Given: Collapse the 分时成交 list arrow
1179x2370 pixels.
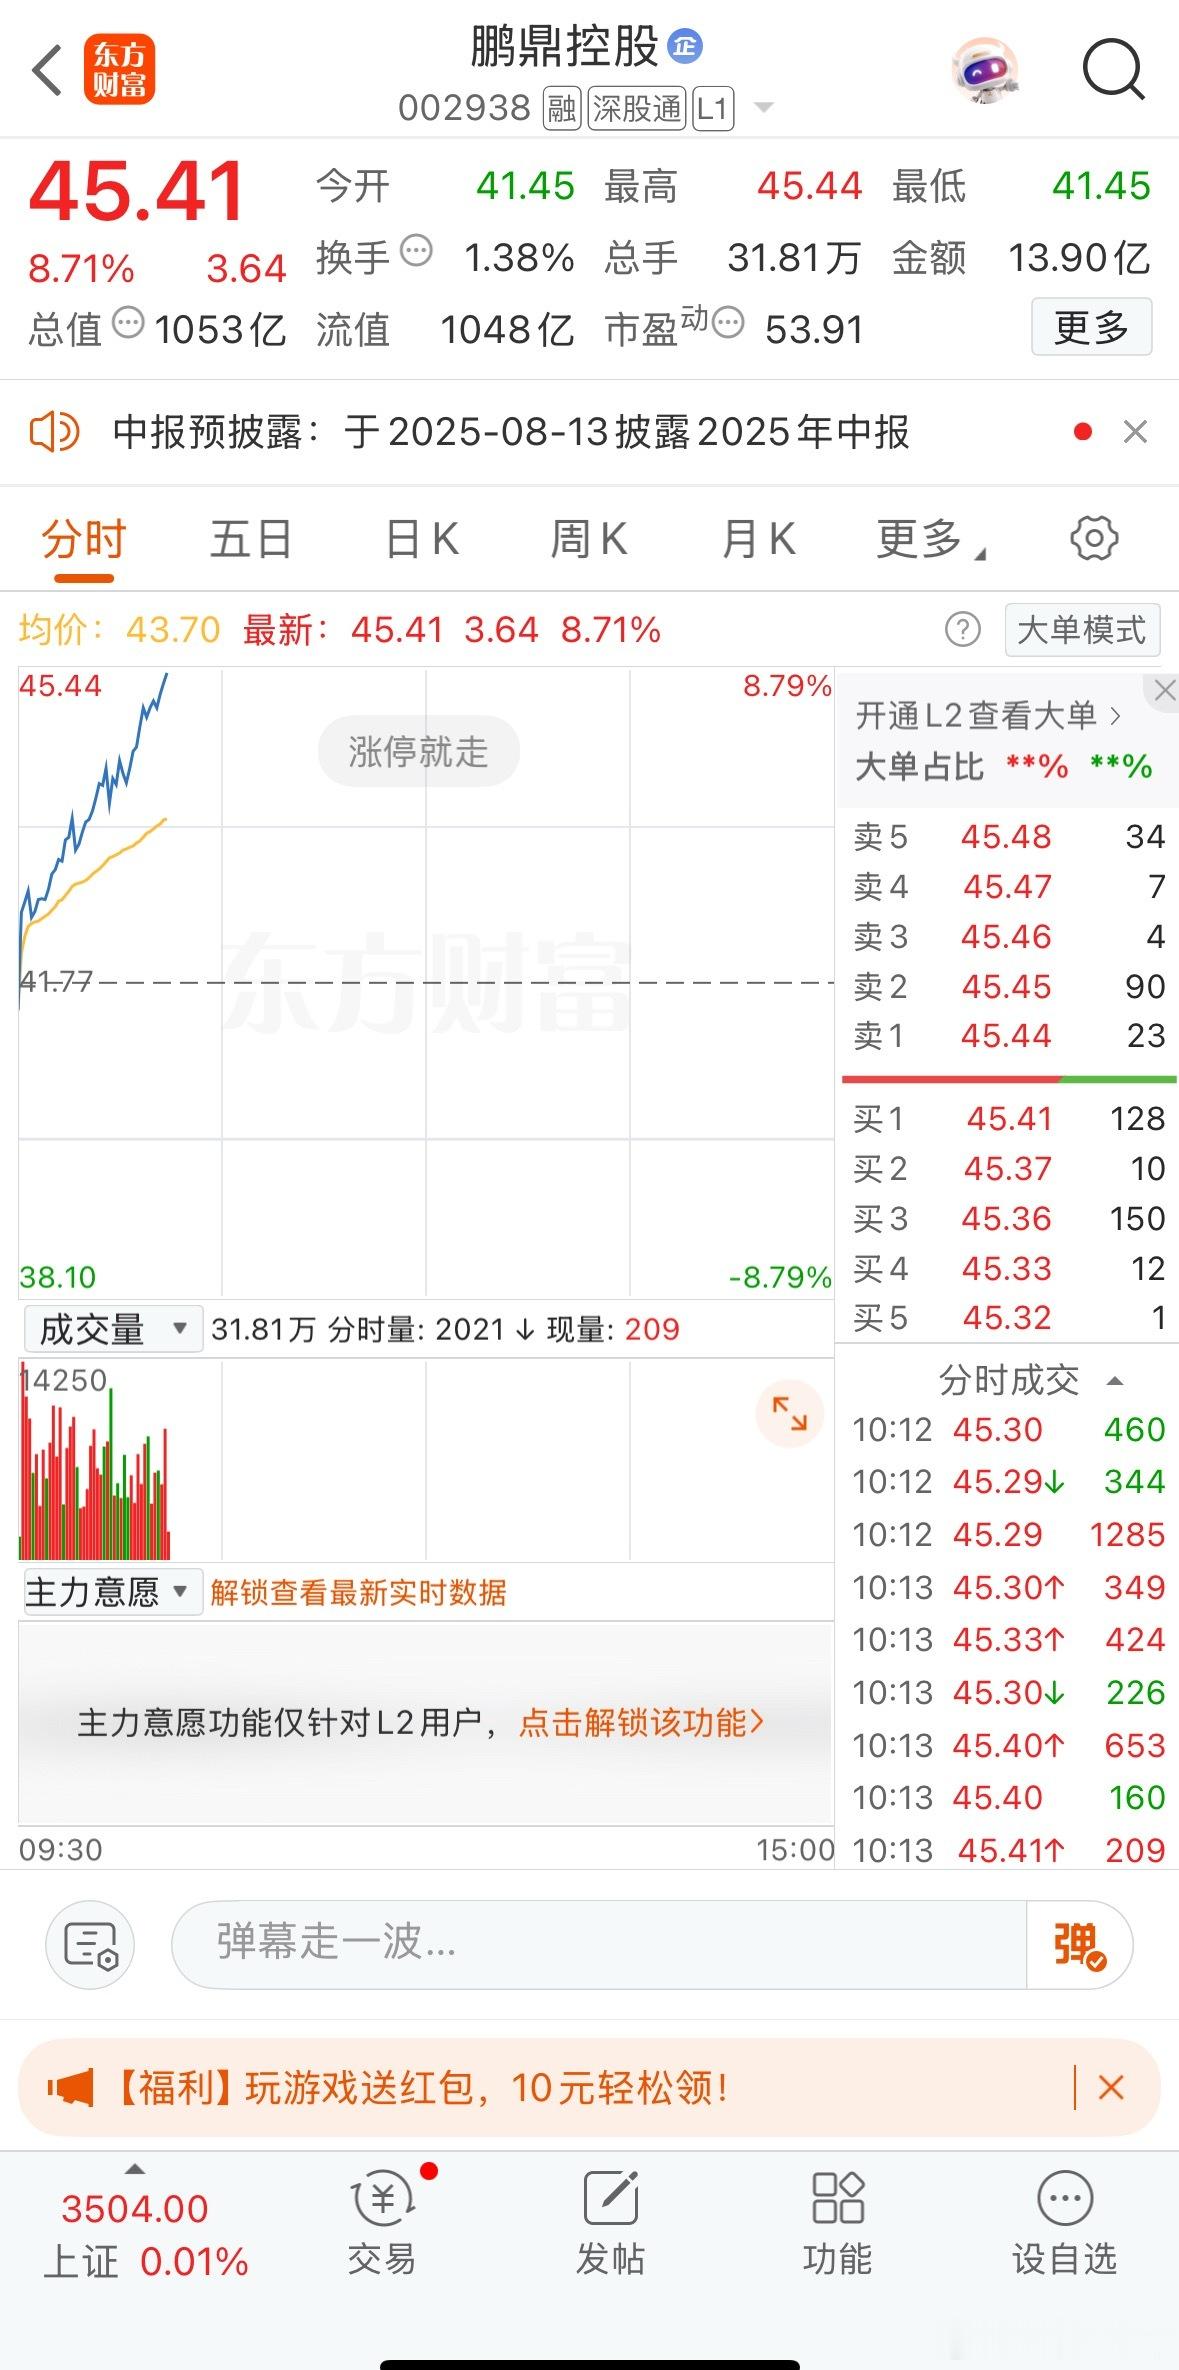Looking at the screenshot, I should 1115,1381.
